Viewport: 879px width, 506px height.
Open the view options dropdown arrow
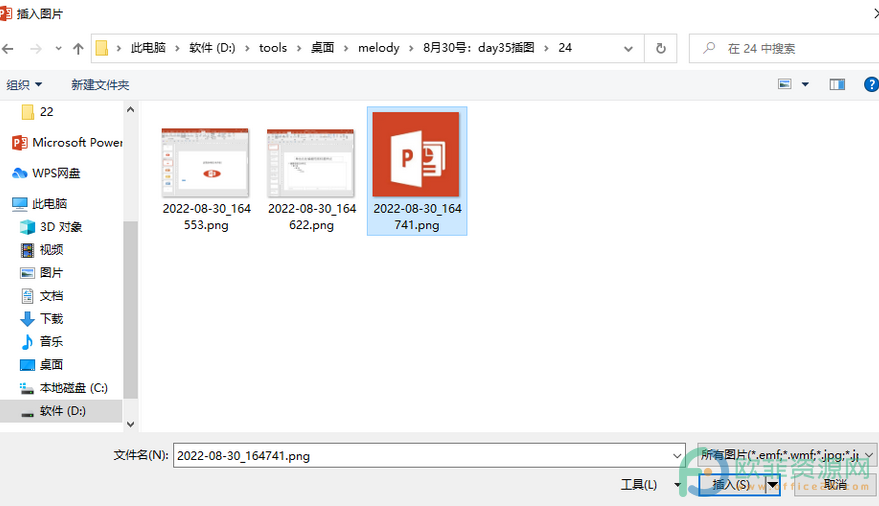click(805, 85)
